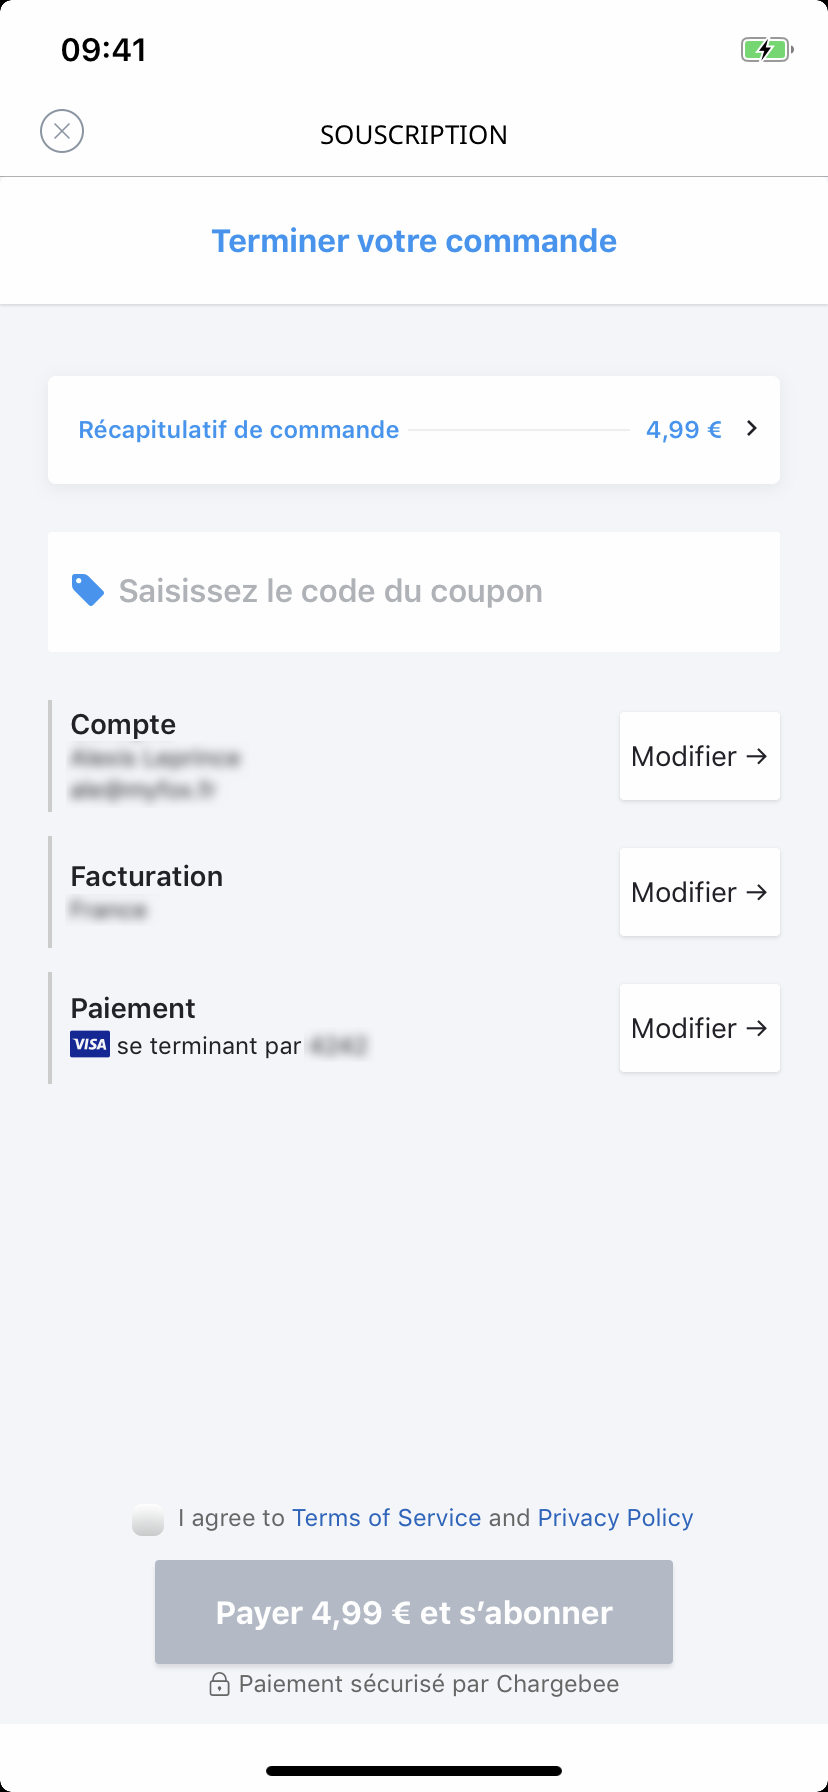828x1792 pixels.
Task: Tap the clock in status bar
Action: point(104,50)
